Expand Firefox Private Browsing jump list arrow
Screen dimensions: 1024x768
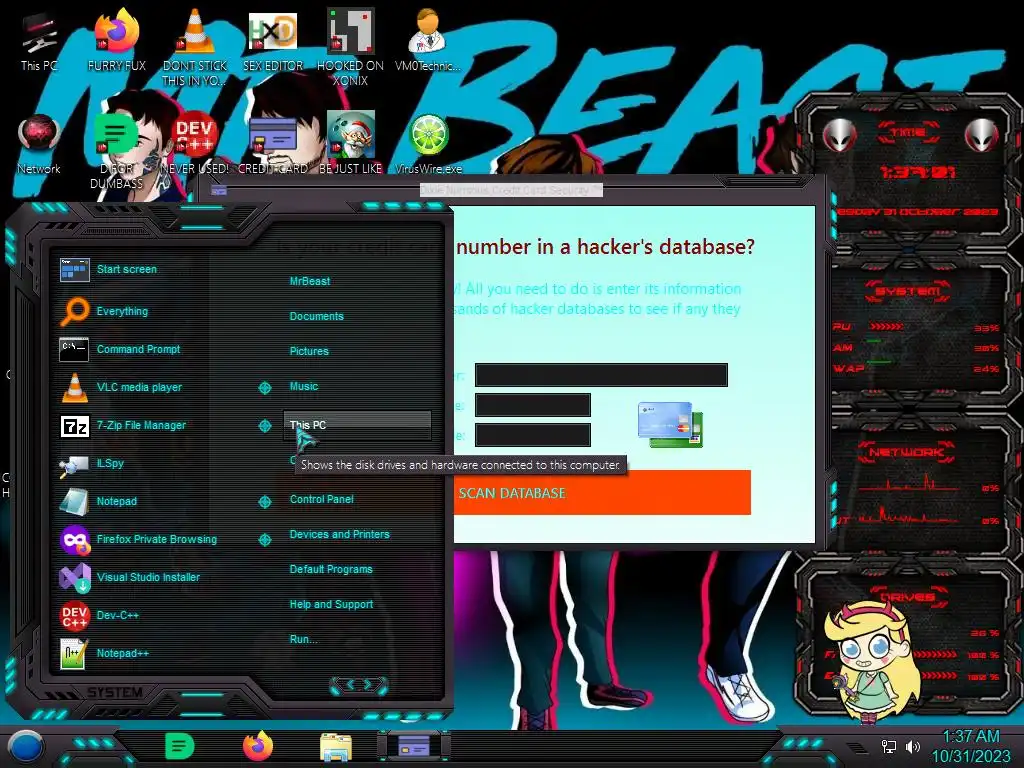[x=264, y=539]
